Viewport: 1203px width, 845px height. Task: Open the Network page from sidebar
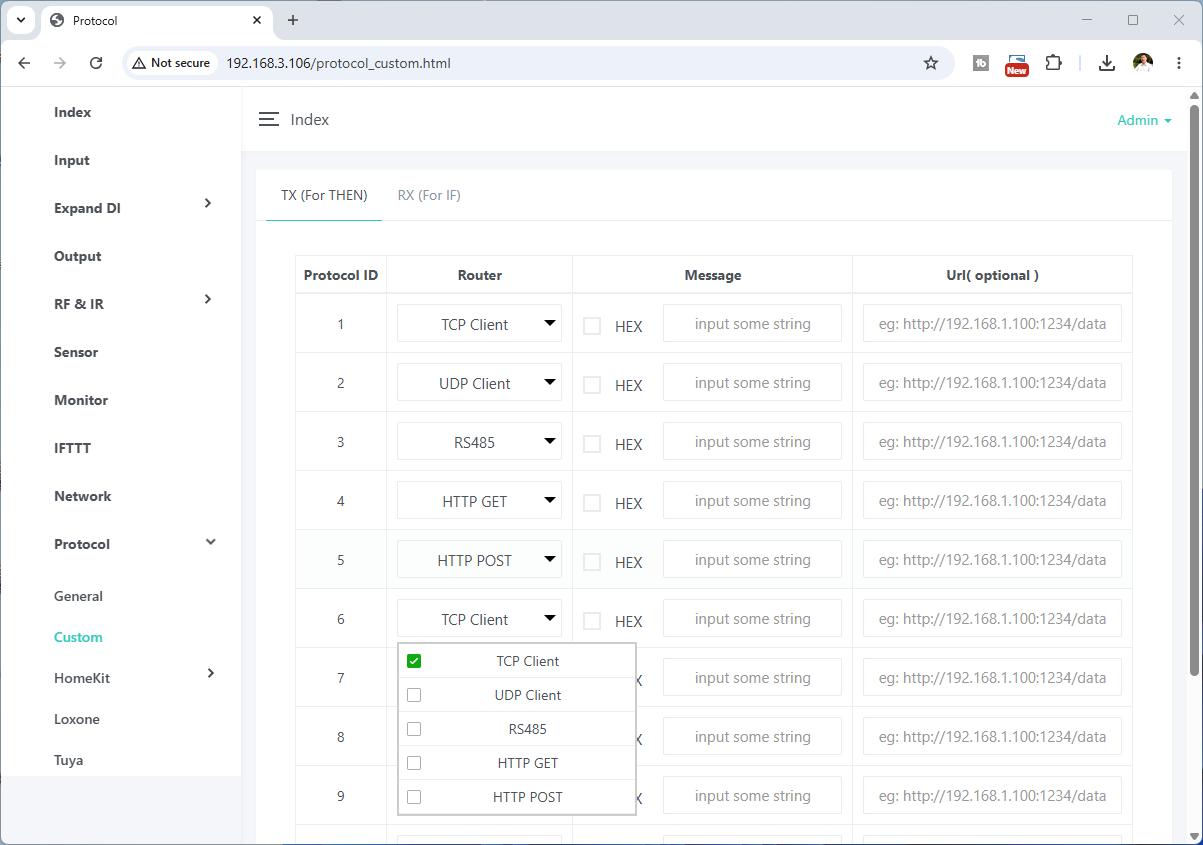[83, 496]
